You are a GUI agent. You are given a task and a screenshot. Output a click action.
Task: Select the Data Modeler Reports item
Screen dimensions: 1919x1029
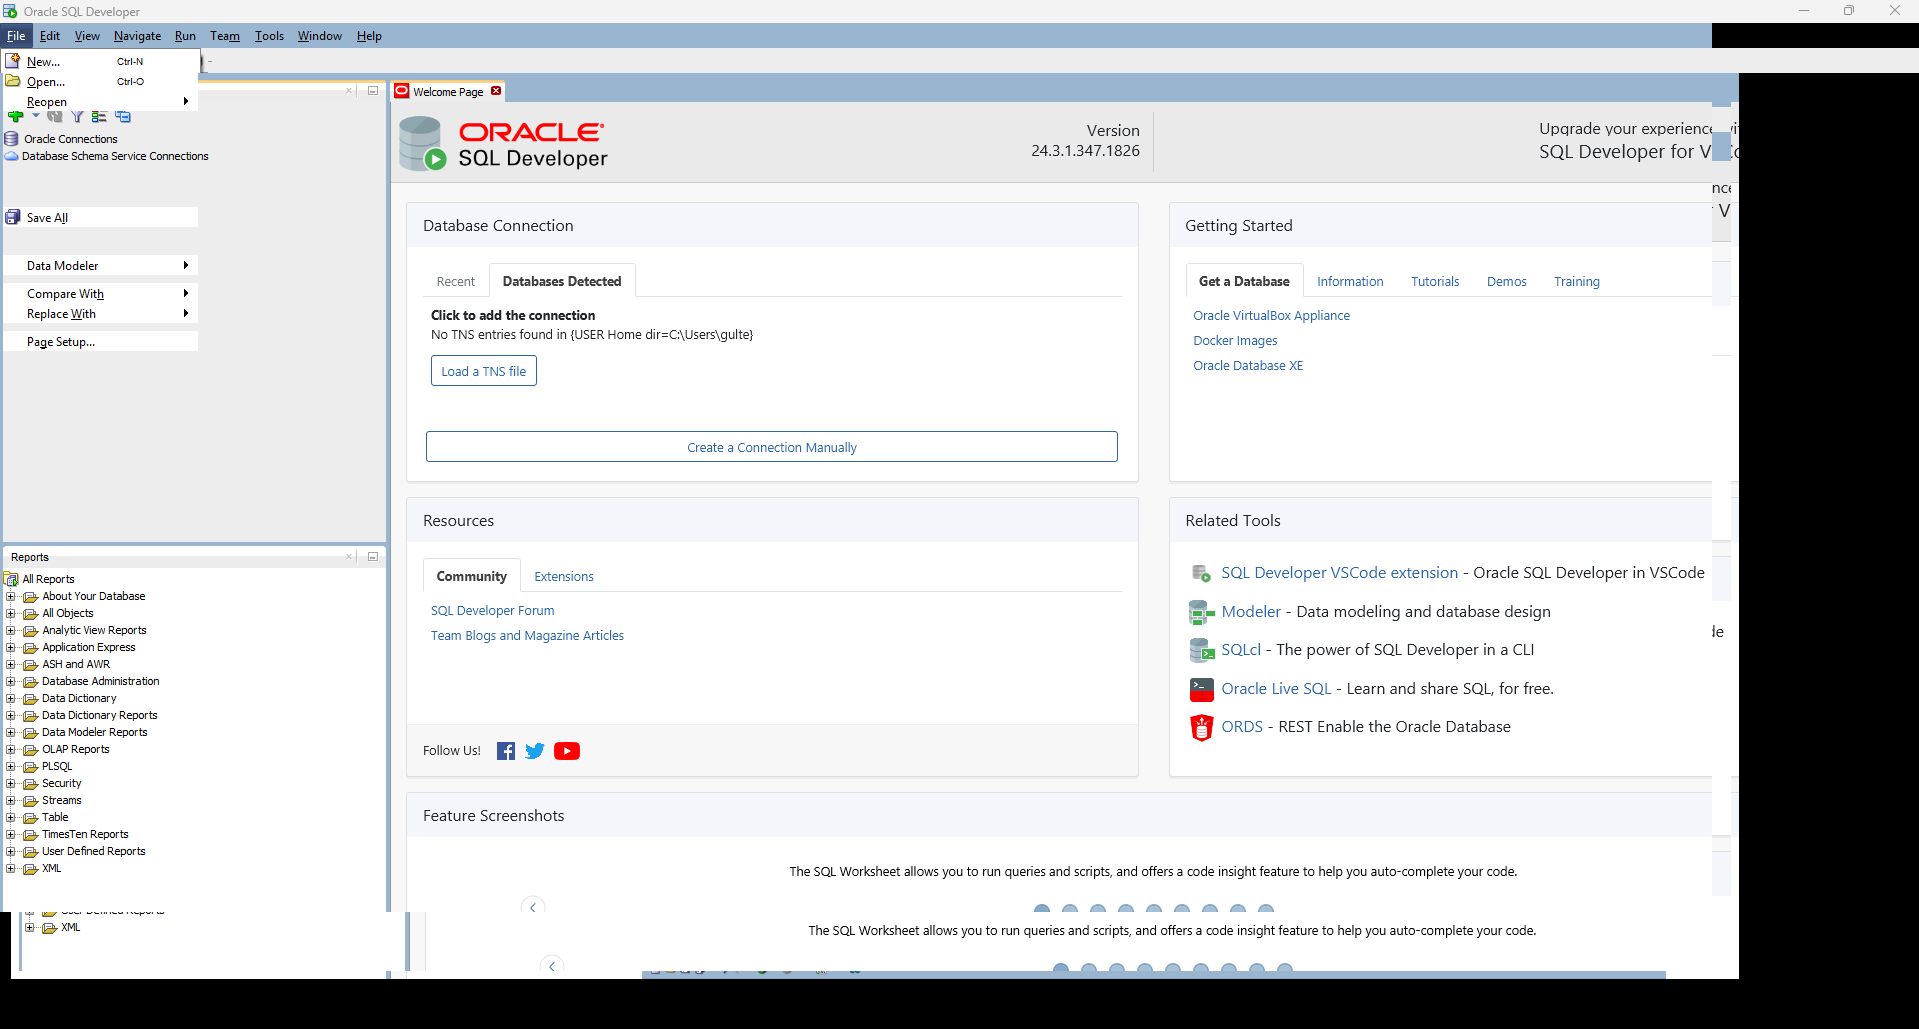coord(95,732)
